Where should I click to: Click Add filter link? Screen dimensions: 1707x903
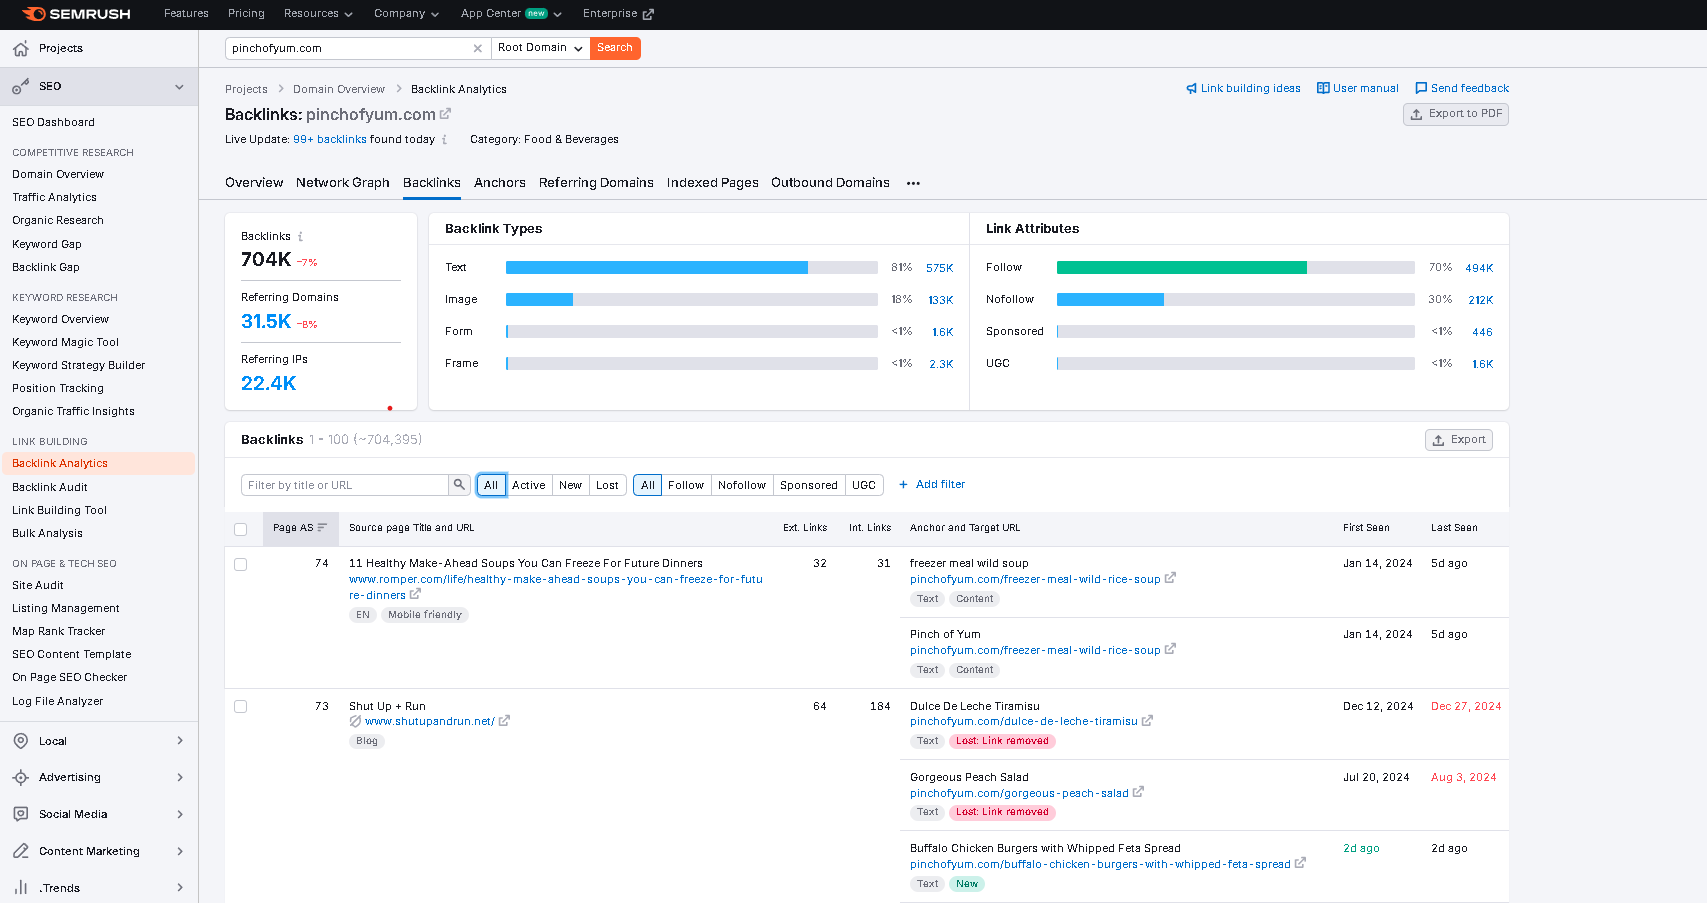pyautogui.click(x=932, y=485)
